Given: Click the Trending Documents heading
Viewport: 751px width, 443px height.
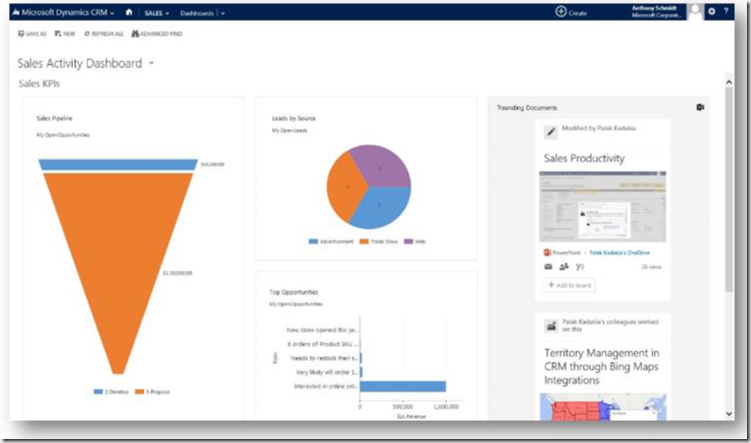Looking at the screenshot, I should (x=527, y=108).
